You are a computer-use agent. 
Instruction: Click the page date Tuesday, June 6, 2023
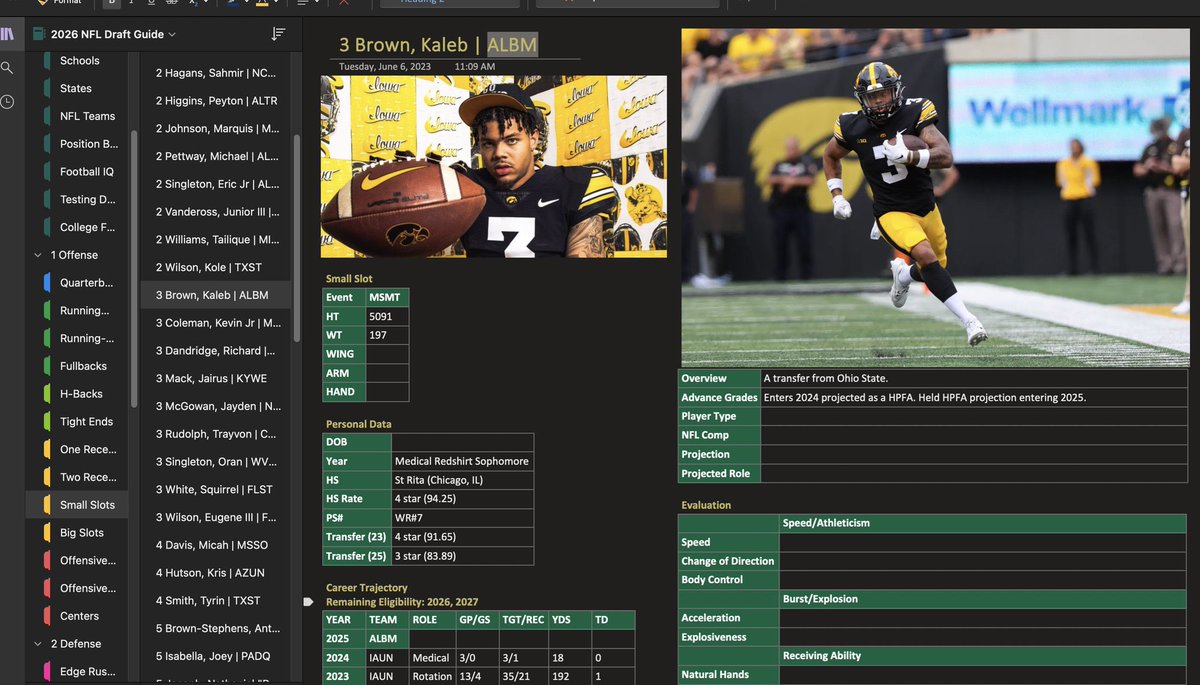[385, 67]
